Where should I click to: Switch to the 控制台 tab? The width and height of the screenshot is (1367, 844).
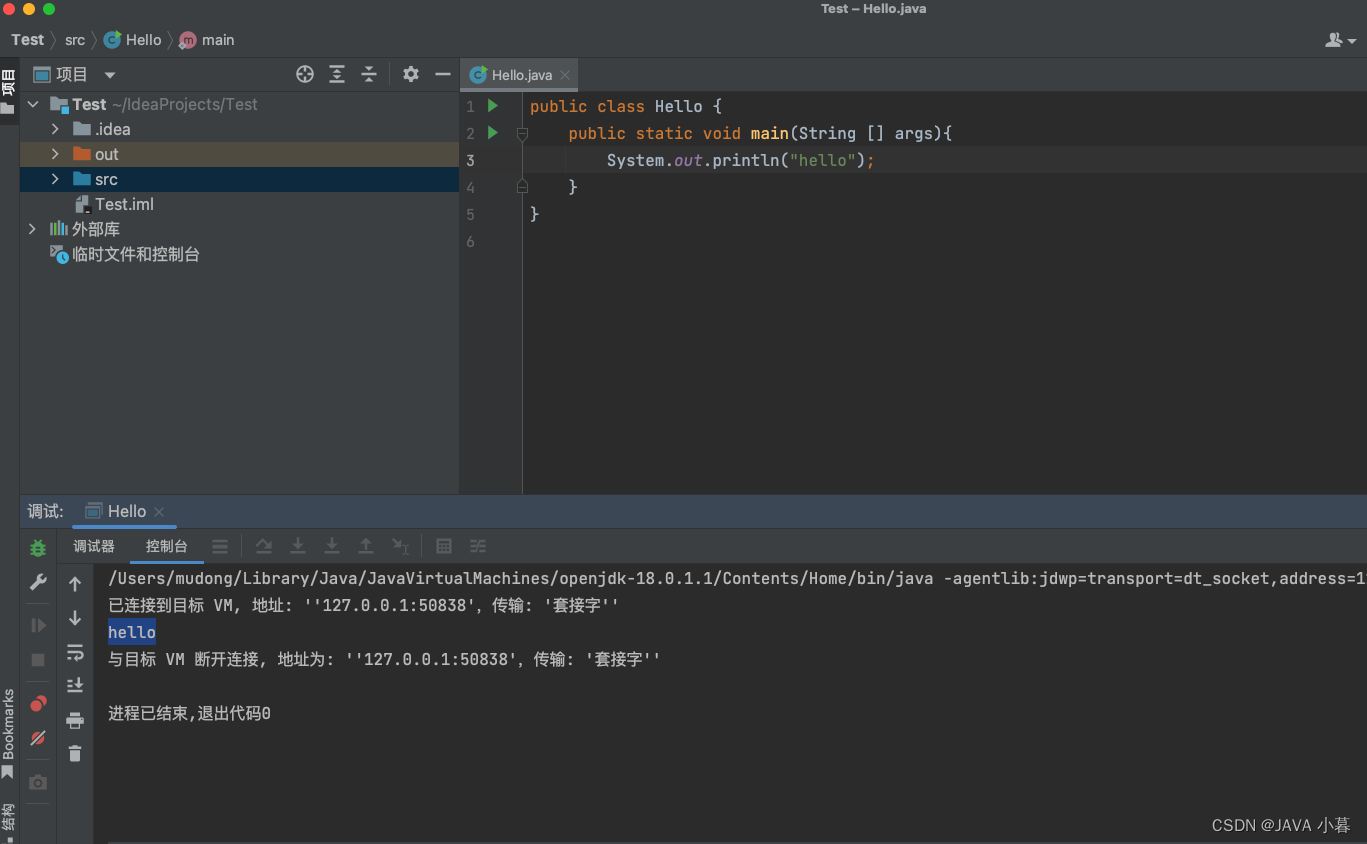[x=166, y=546]
